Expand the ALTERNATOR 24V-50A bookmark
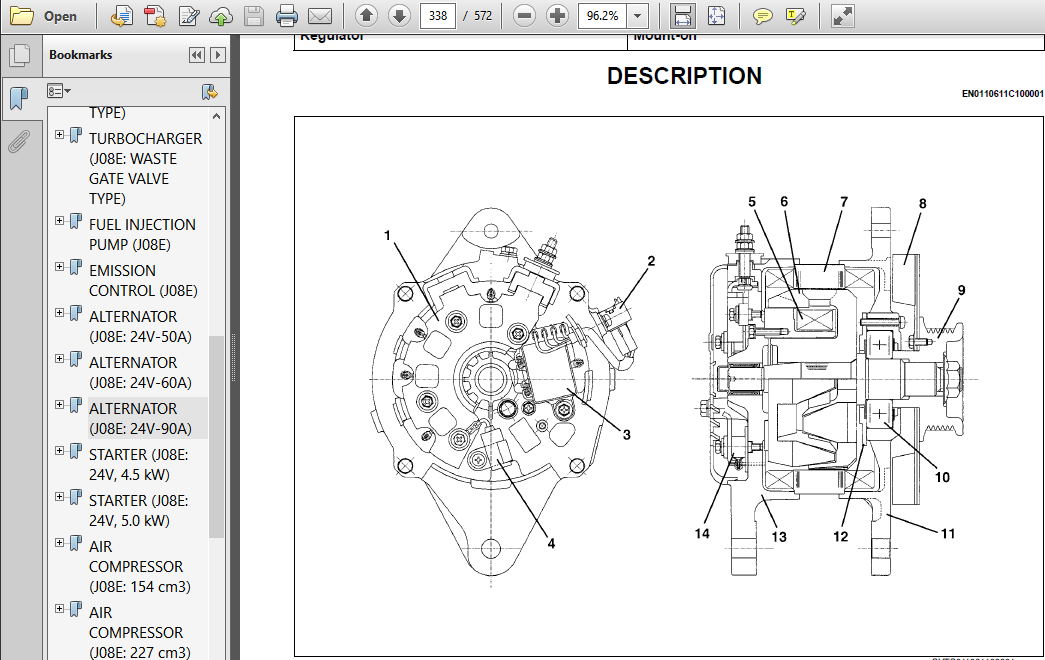 (59, 313)
